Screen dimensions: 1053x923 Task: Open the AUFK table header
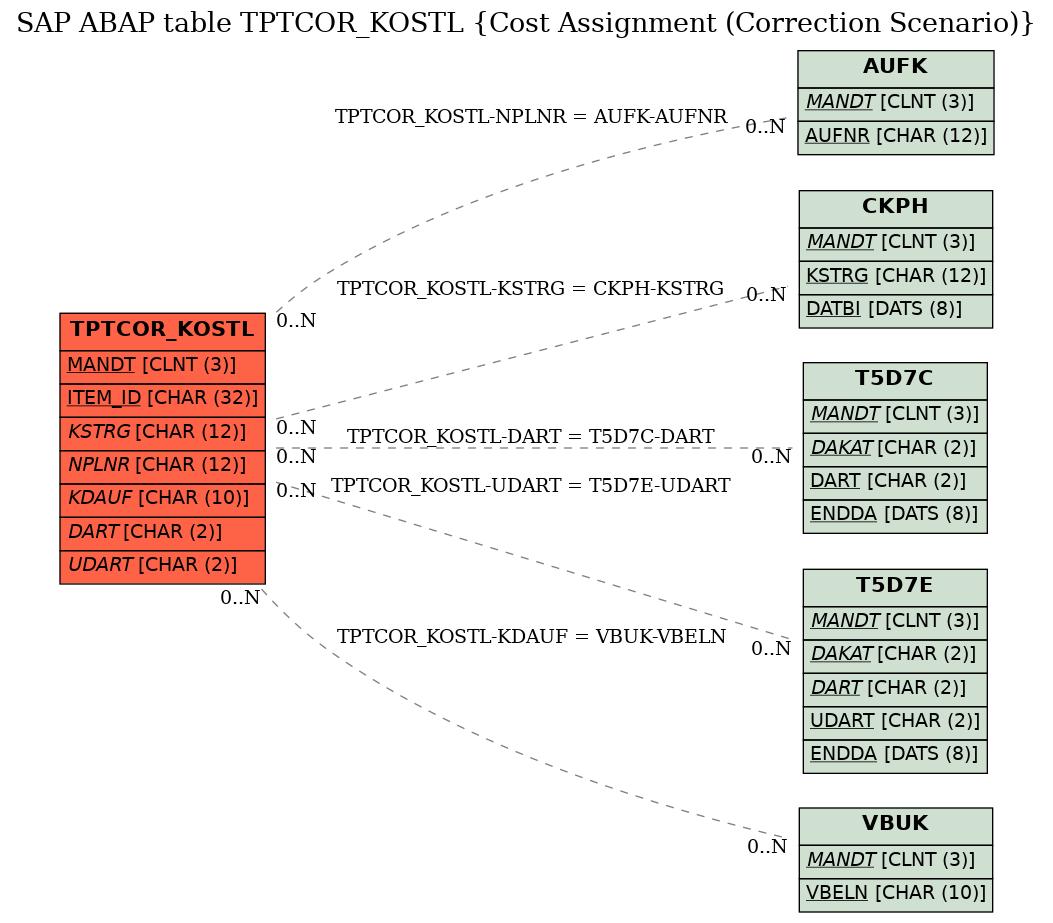click(x=895, y=69)
